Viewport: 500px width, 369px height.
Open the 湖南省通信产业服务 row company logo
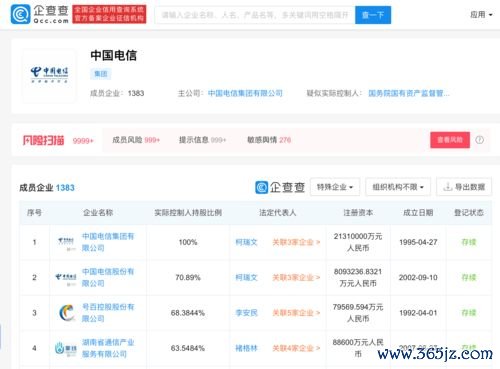[66, 348]
